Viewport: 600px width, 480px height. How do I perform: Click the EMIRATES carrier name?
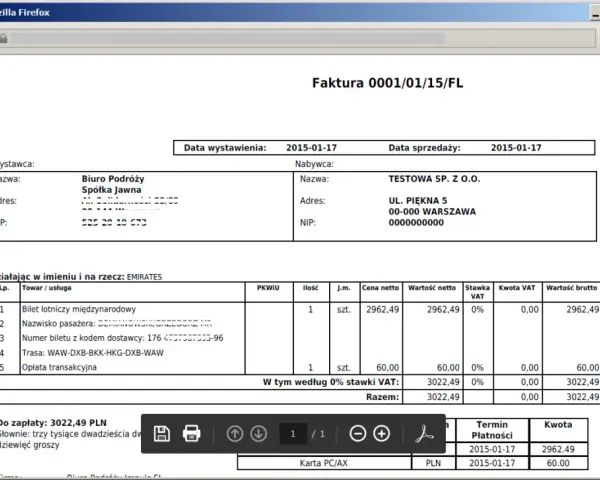(145, 277)
